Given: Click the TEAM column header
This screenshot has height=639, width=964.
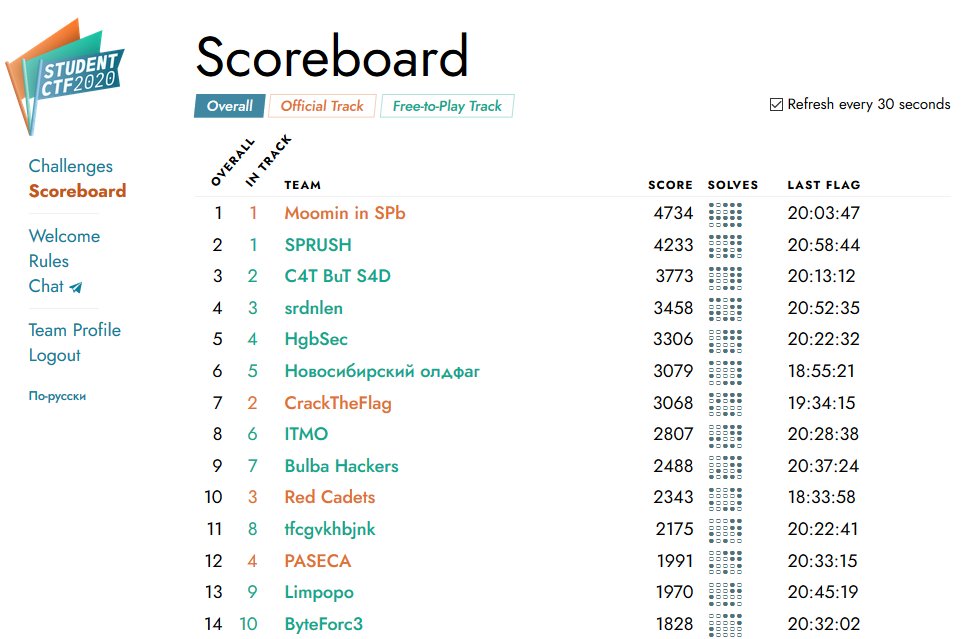Looking at the screenshot, I should (302, 185).
